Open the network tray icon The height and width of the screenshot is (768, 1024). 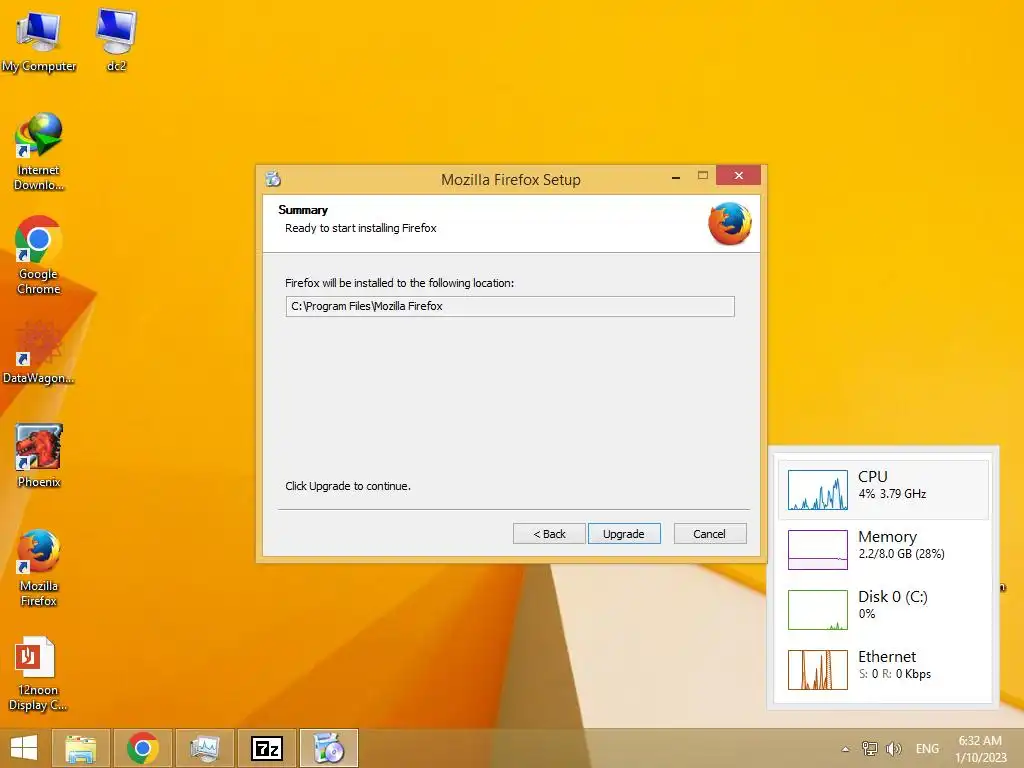(869, 748)
